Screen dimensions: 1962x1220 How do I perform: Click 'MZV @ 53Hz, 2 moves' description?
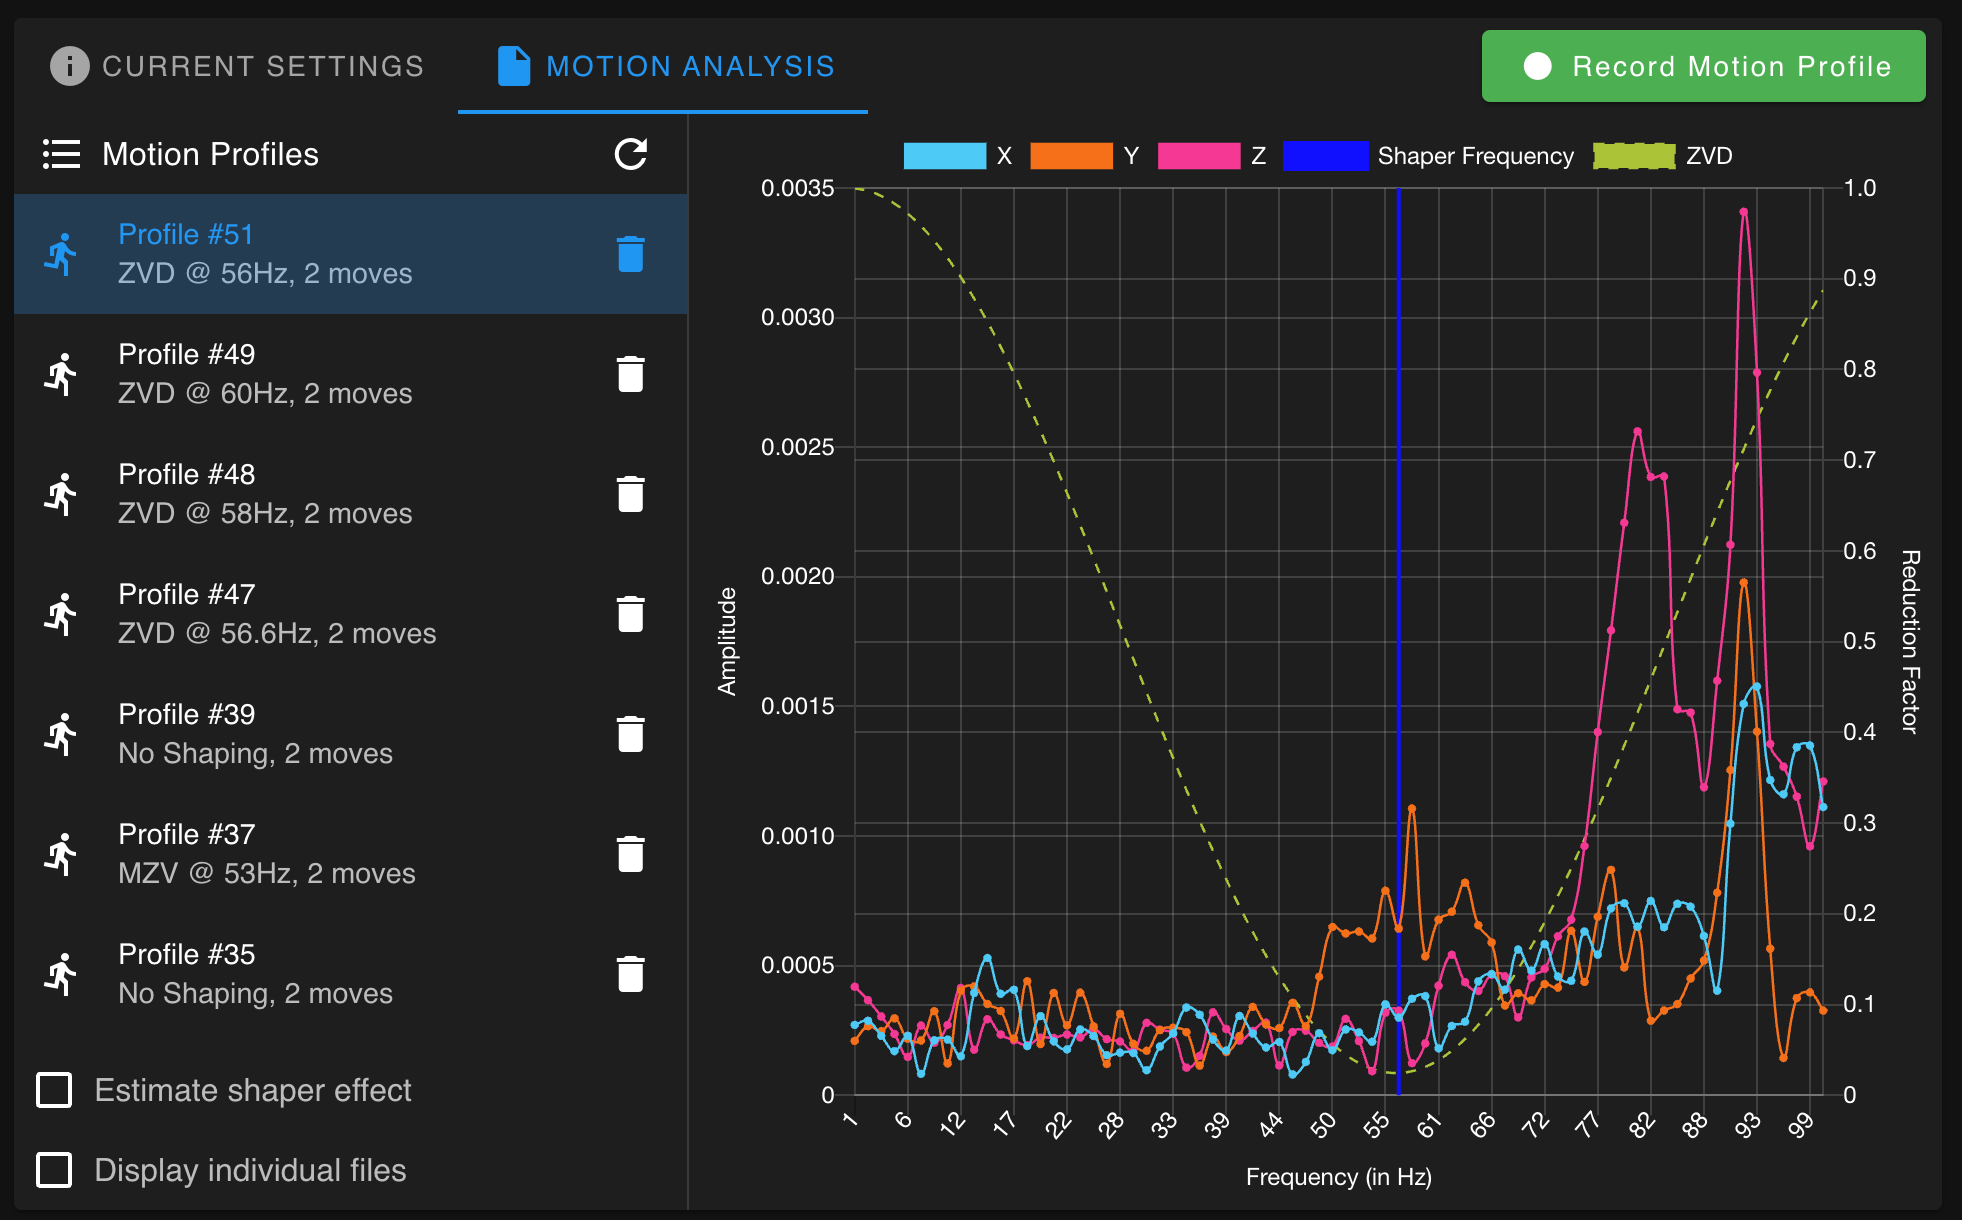tap(267, 873)
